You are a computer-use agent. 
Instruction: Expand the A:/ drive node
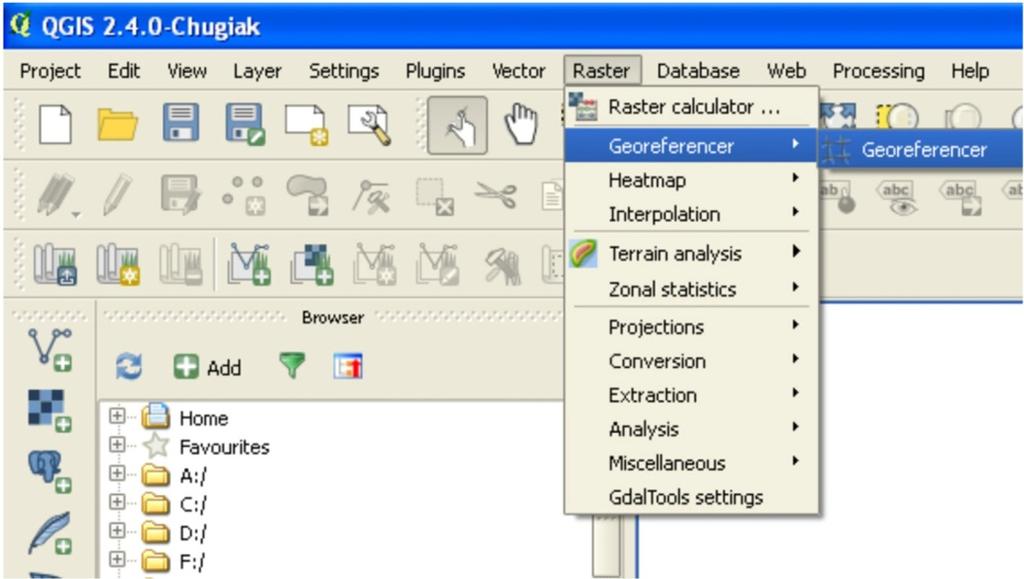(x=117, y=473)
